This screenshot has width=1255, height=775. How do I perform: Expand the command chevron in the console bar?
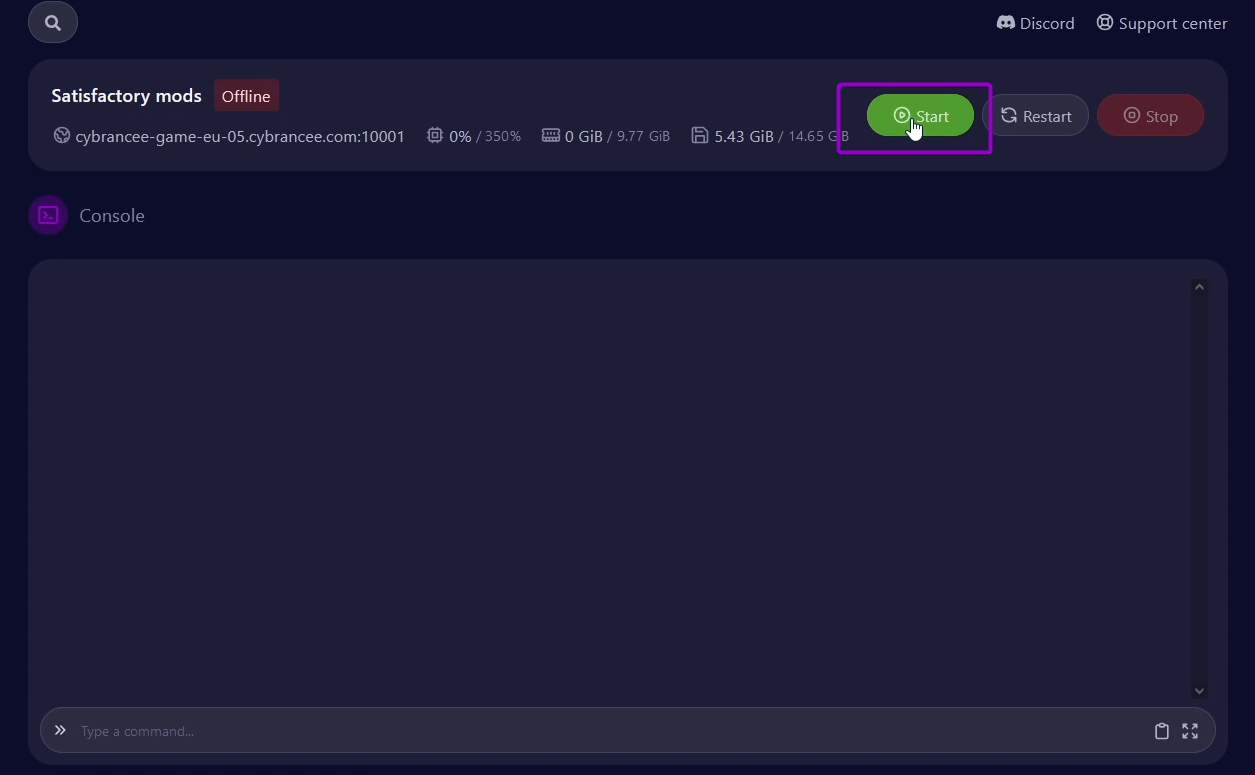(x=59, y=729)
